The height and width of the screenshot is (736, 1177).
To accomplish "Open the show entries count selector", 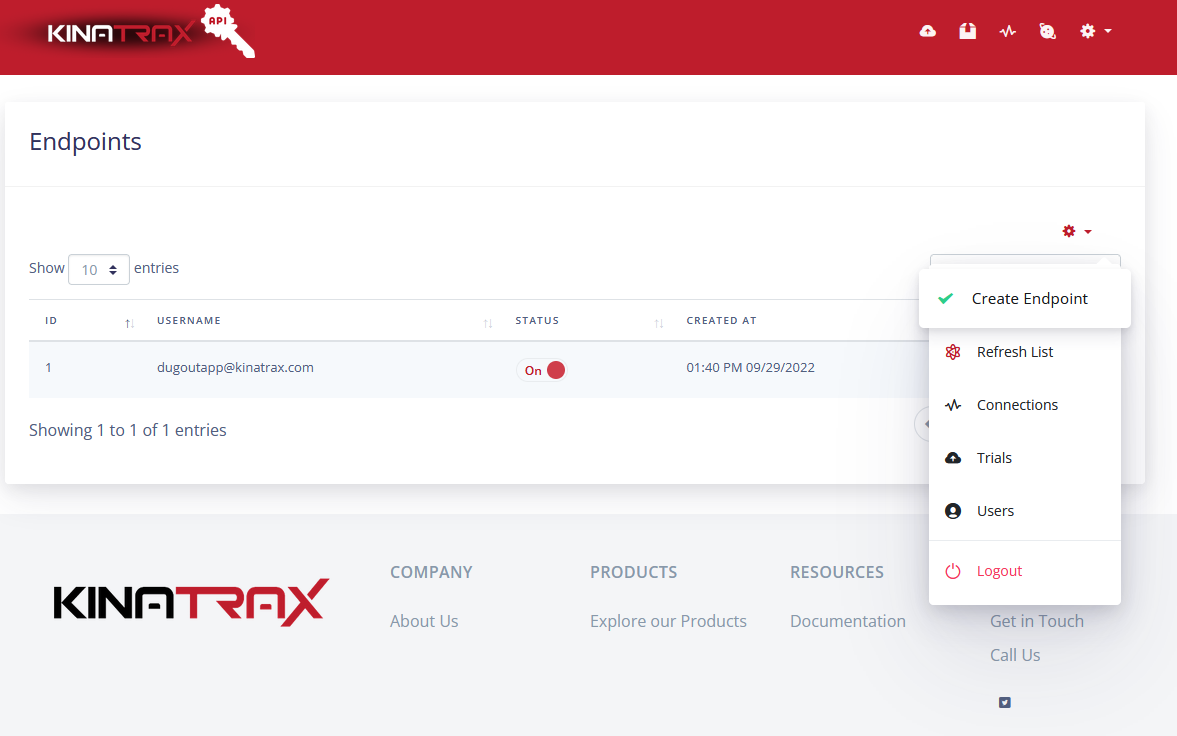I will 99,269.
